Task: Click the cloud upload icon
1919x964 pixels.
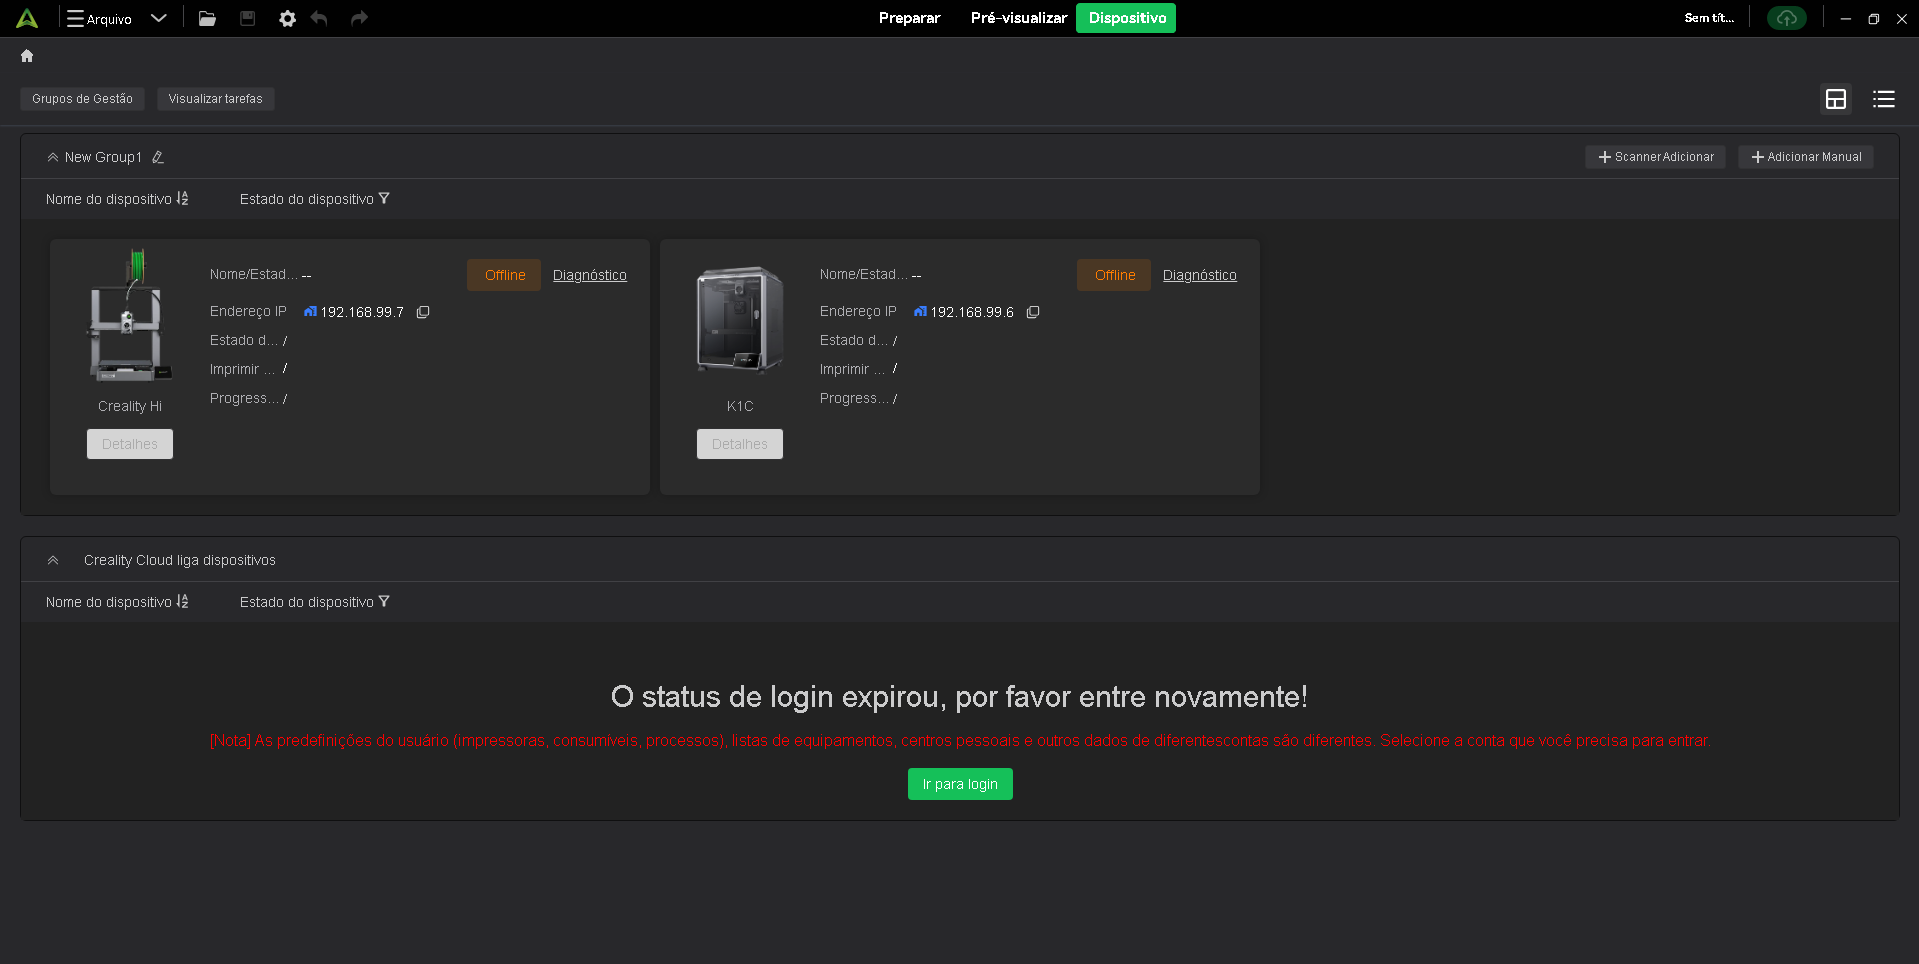Action: 1786,18
